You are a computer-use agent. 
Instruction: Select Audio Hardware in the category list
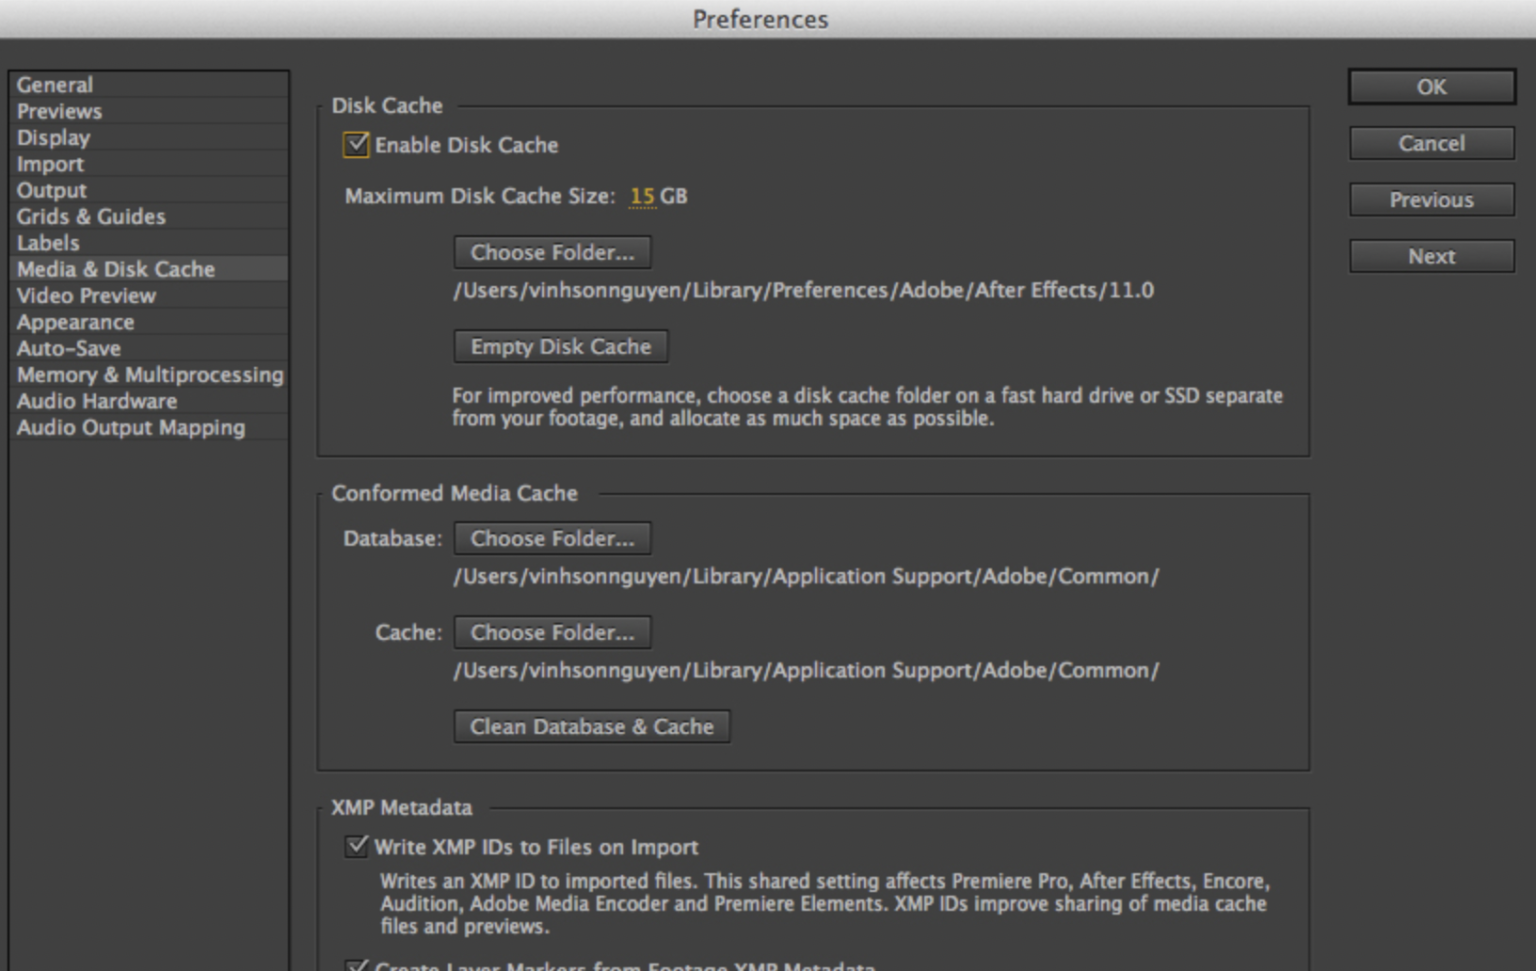[x=97, y=401]
